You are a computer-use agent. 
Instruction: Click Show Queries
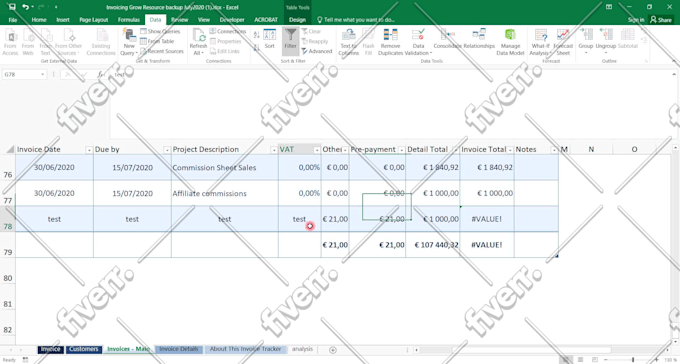coord(160,31)
